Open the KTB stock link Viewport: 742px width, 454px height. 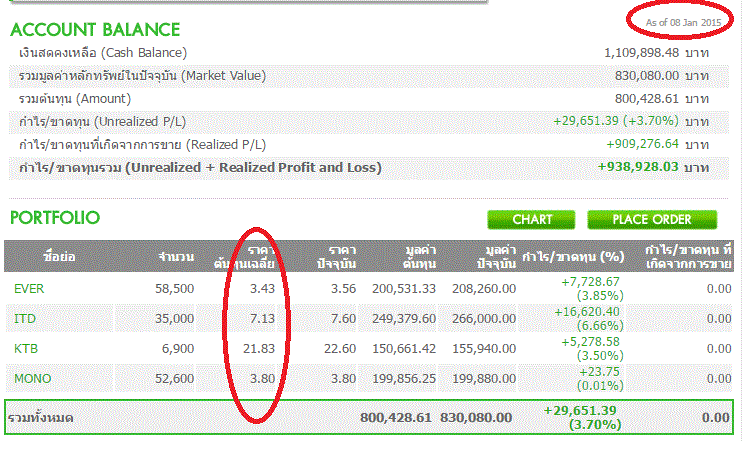tap(25, 348)
